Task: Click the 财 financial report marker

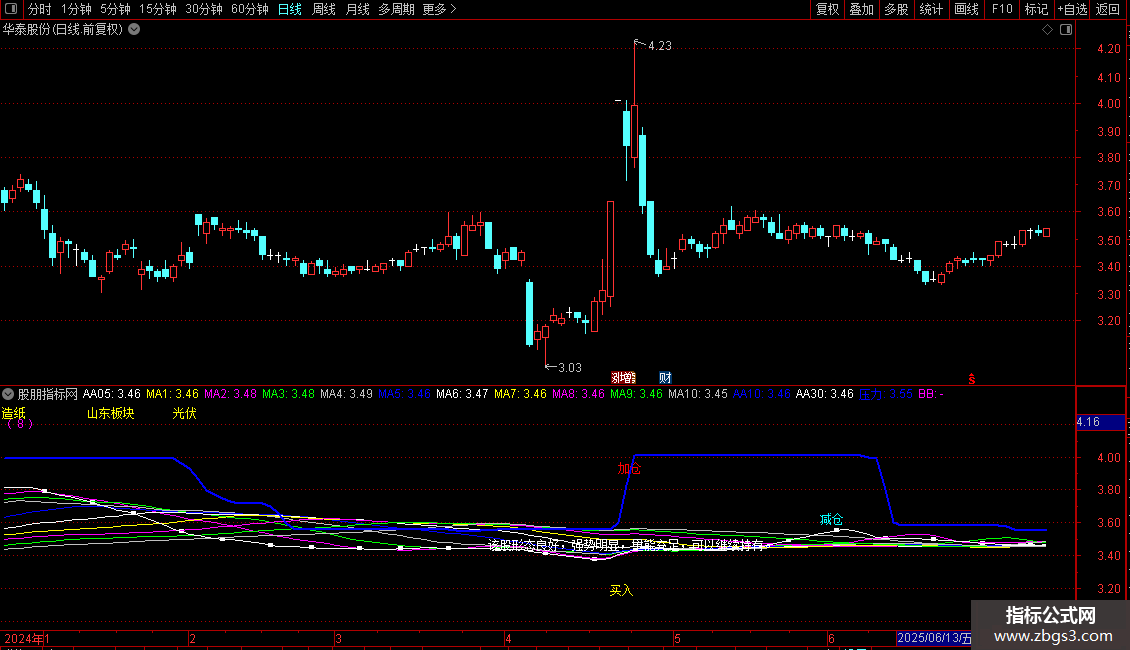Action: pos(665,378)
